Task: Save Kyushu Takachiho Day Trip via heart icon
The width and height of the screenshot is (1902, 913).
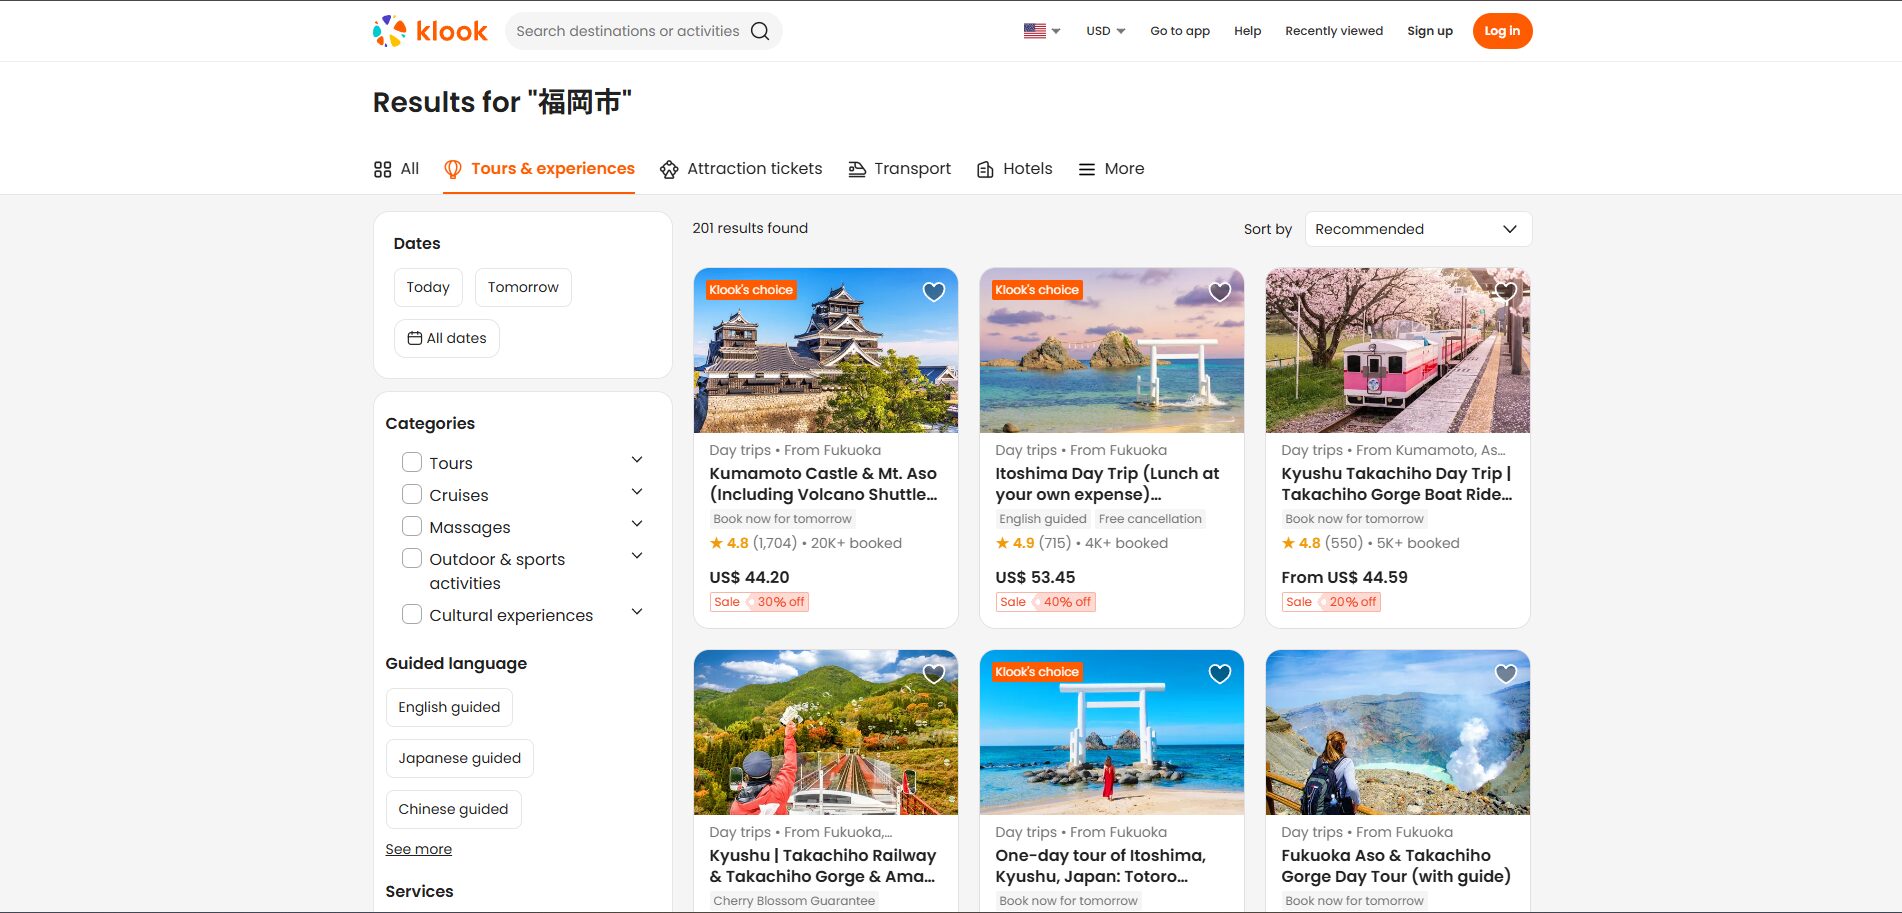Action: 1505,292
